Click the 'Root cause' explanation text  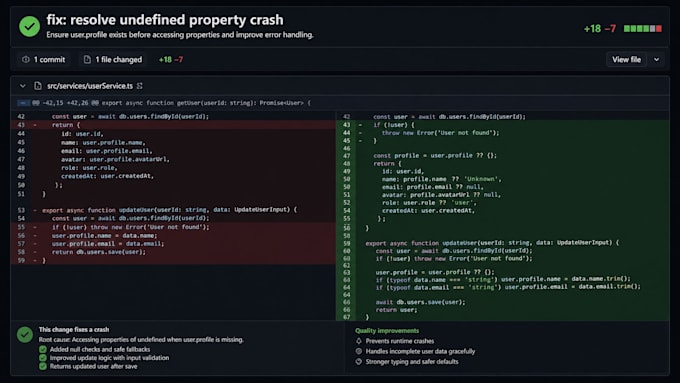[141, 340]
